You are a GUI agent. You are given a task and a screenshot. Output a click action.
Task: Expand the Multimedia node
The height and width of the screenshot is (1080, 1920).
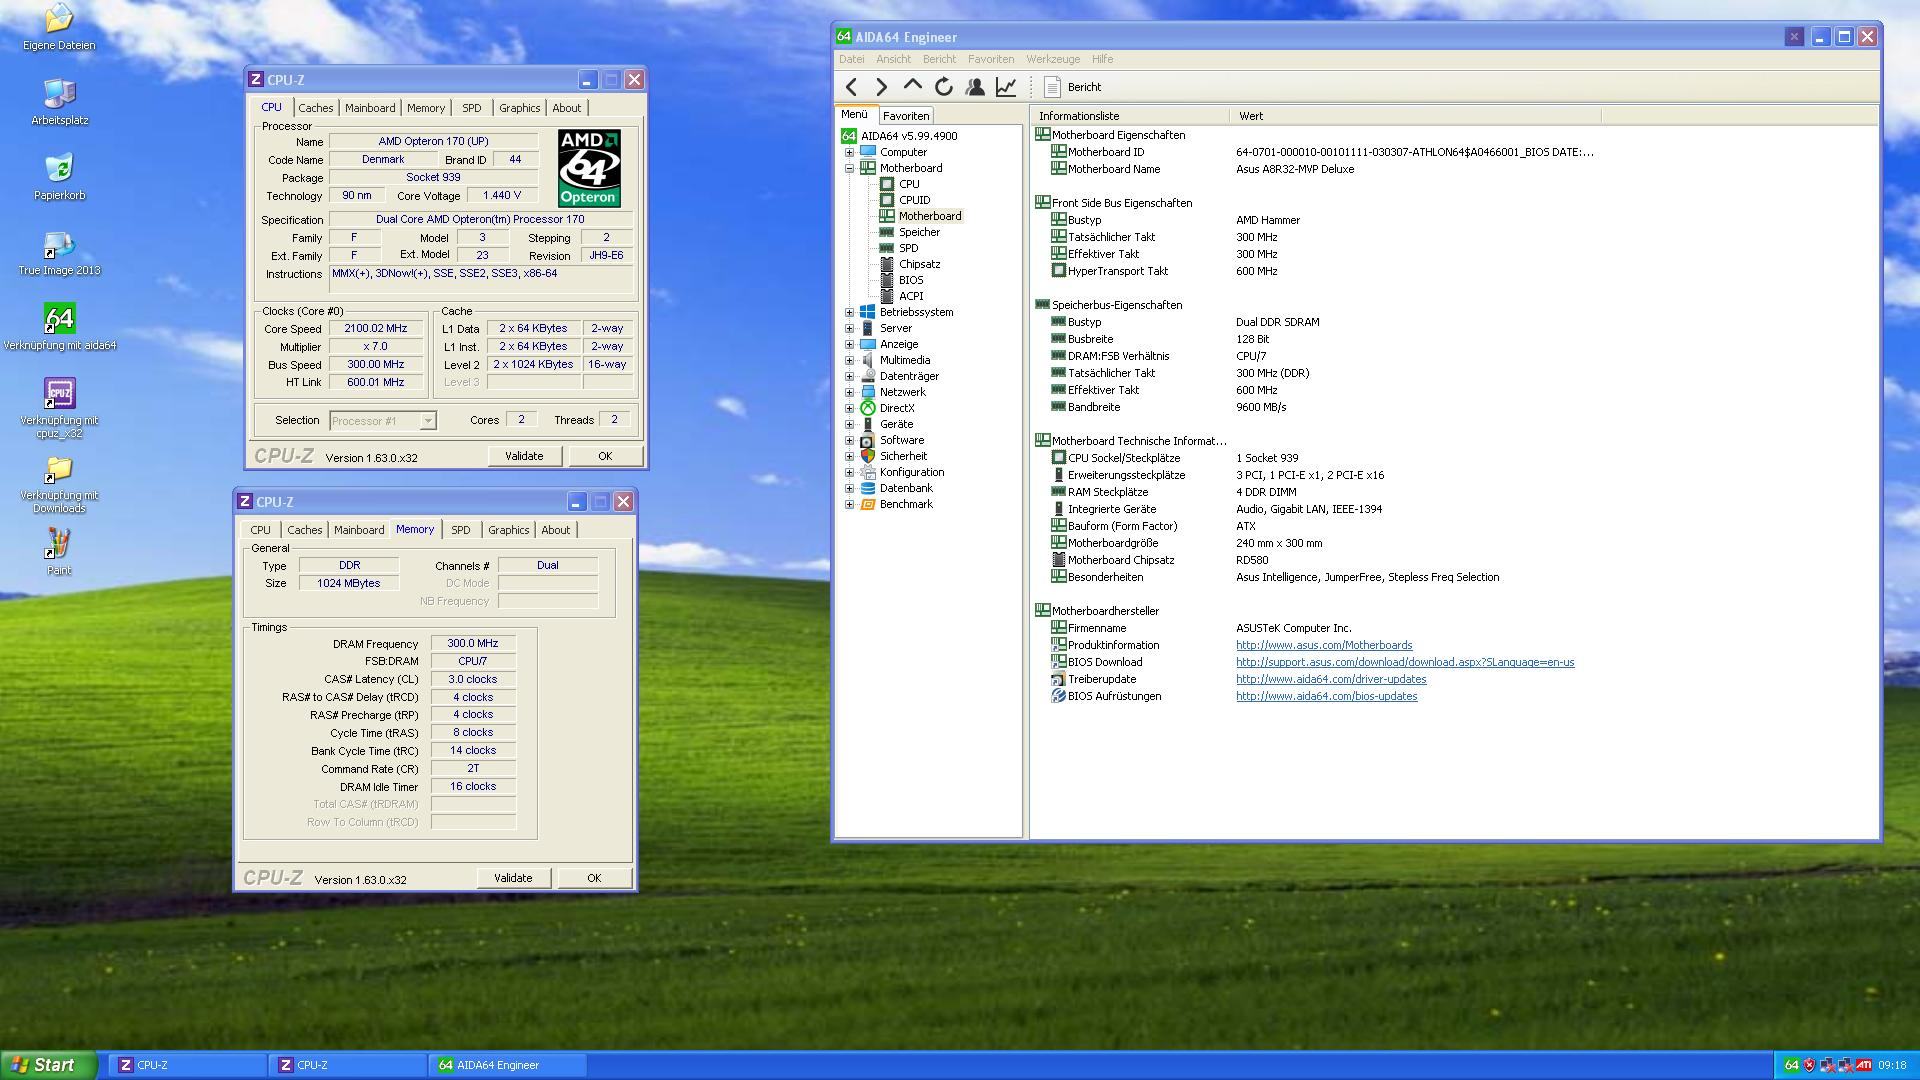(x=849, y=360)
